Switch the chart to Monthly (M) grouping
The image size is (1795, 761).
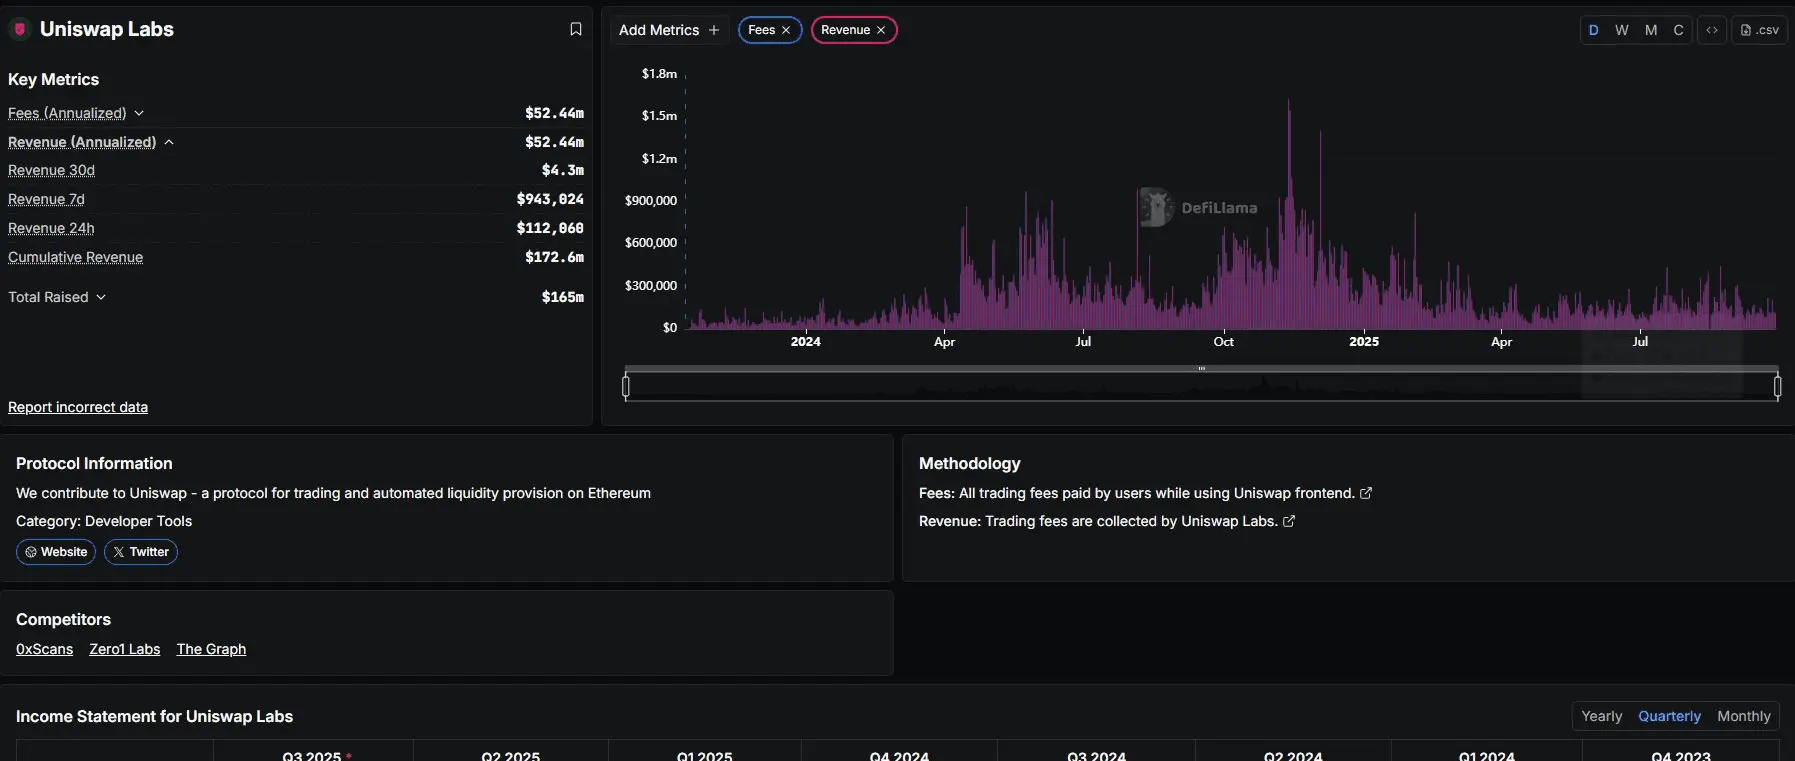click(x=1651, y=30)
